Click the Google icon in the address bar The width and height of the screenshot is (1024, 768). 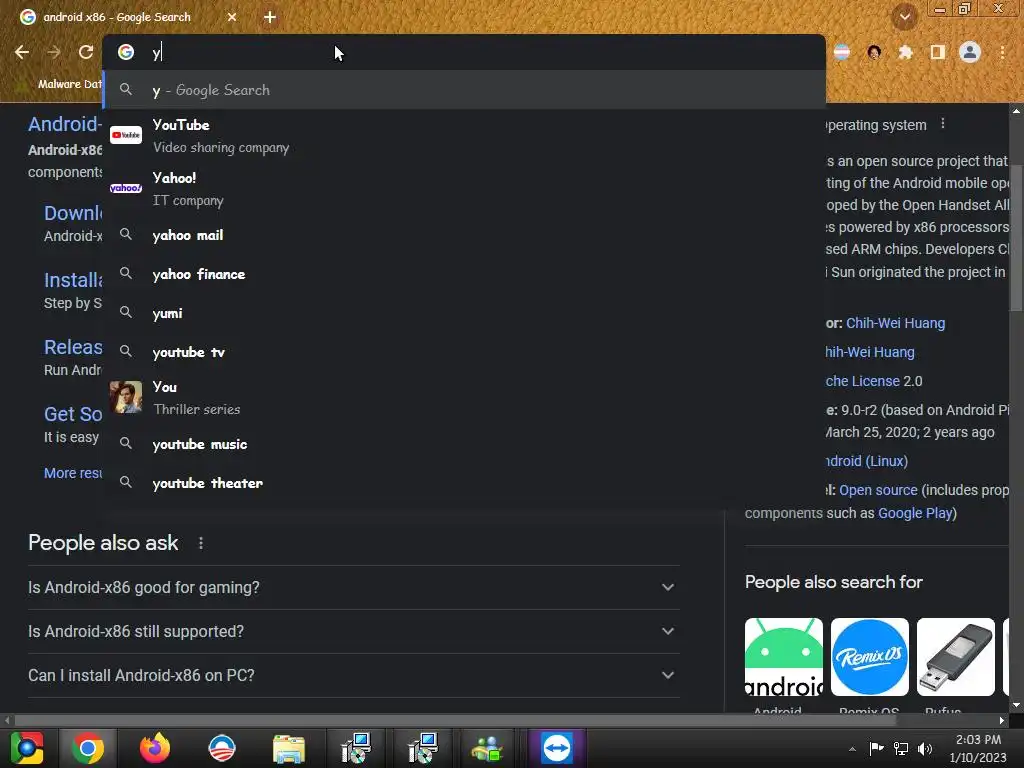click(126, 52)
